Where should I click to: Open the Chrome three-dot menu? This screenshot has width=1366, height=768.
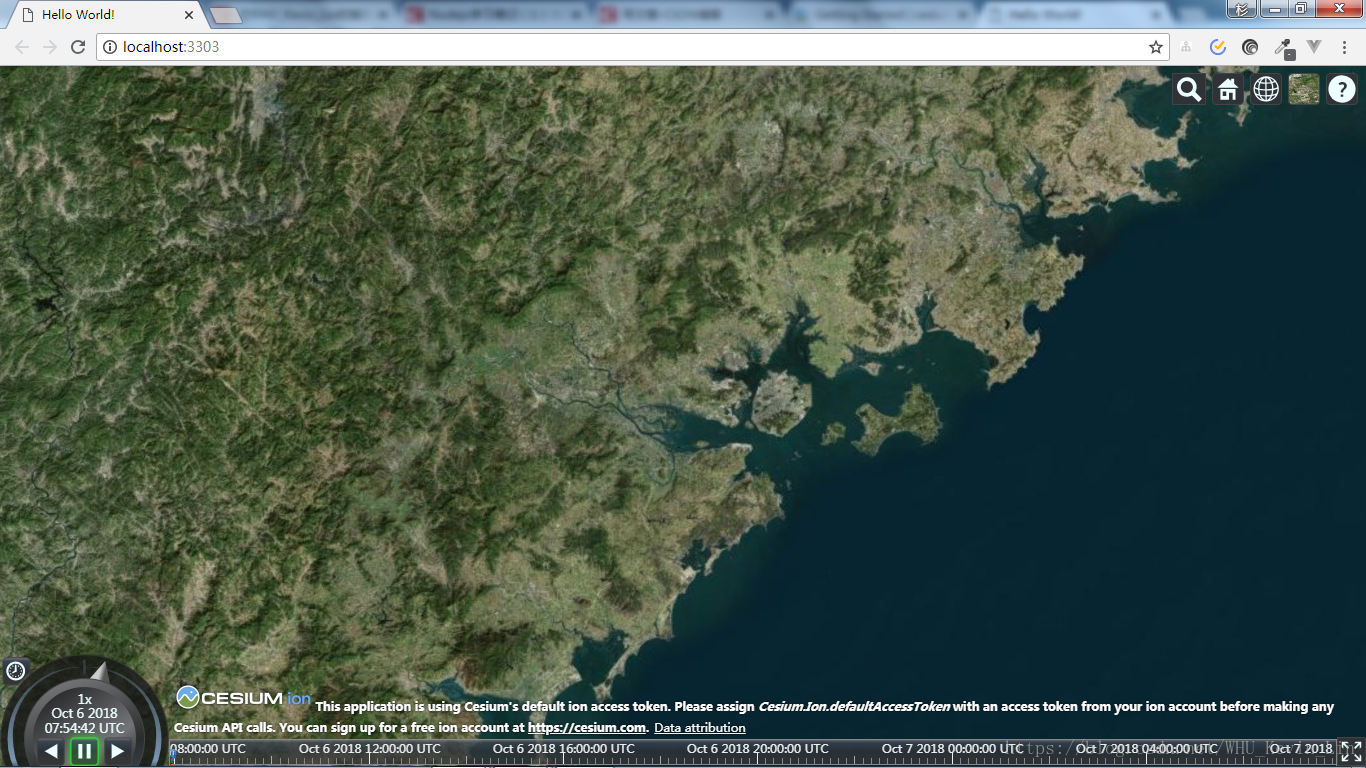tap(1346, 47)
